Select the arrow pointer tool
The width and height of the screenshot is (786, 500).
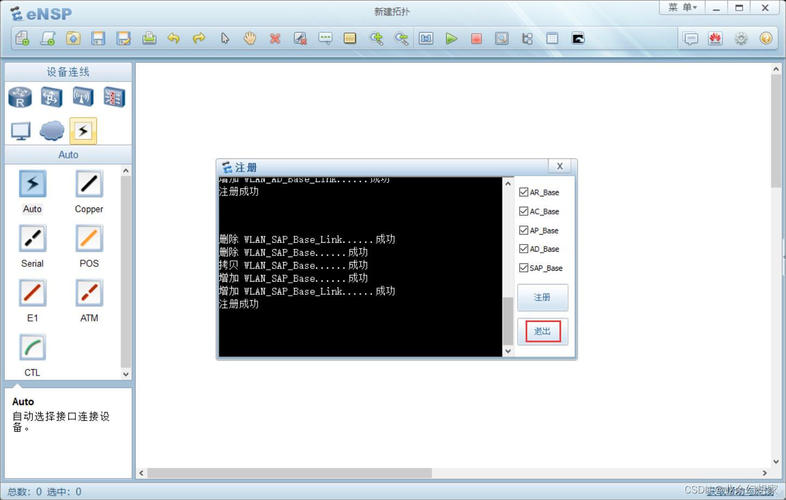point(225,39)
